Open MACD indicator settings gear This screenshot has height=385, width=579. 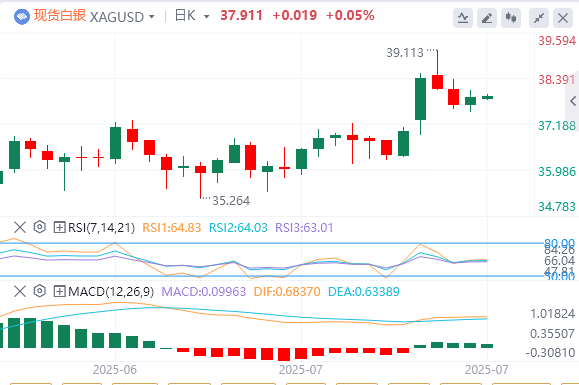tap(40, 291)
